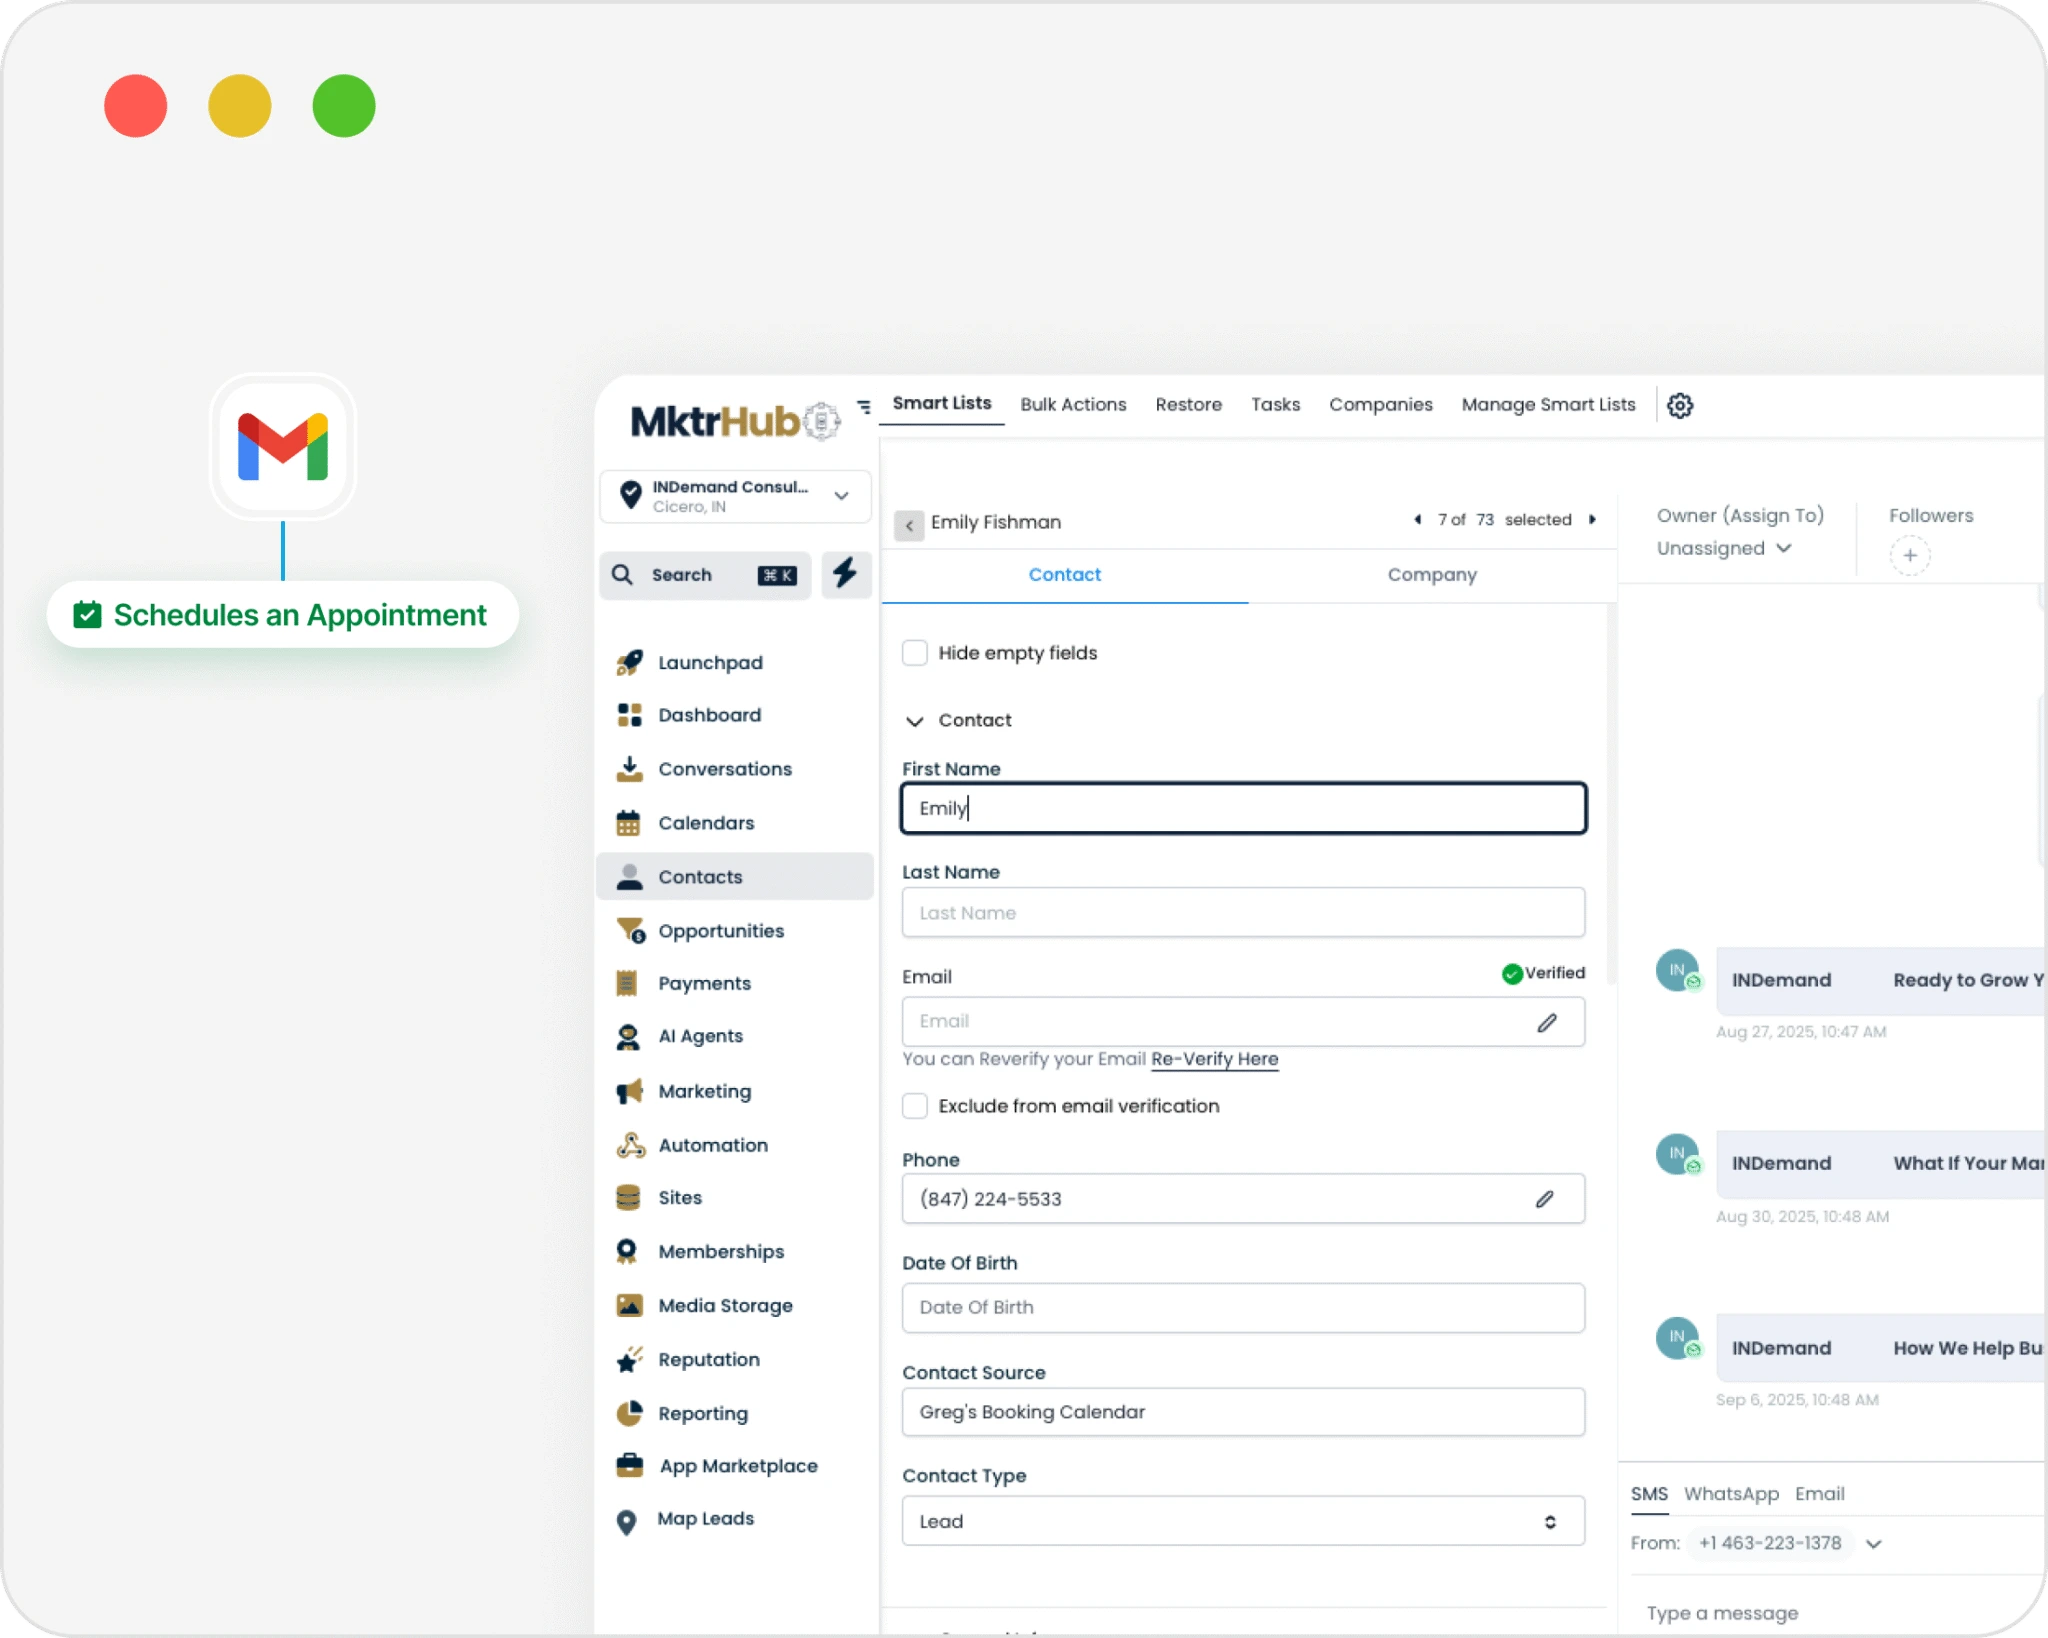Viewport: 2048px width, 1638px height.
Task: Click the Phone field (847) 224-5533
Action: tap(1243, 1199)
